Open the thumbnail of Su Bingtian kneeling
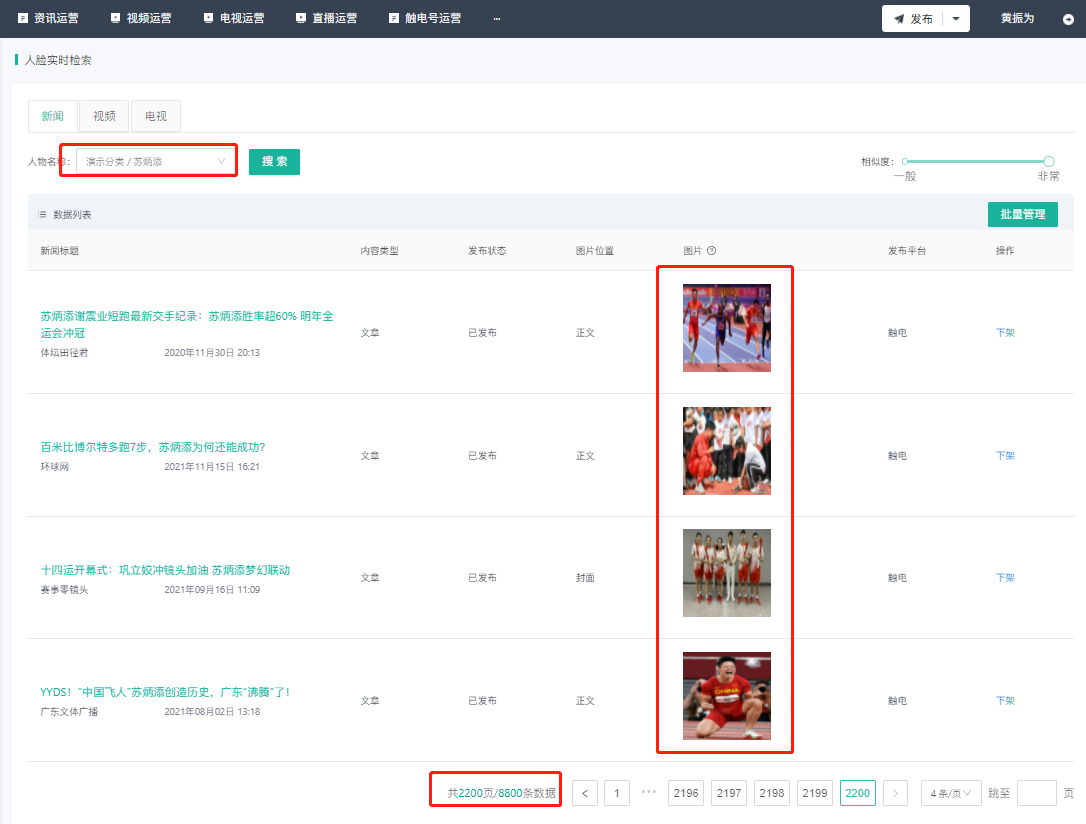 coord(727,696)
